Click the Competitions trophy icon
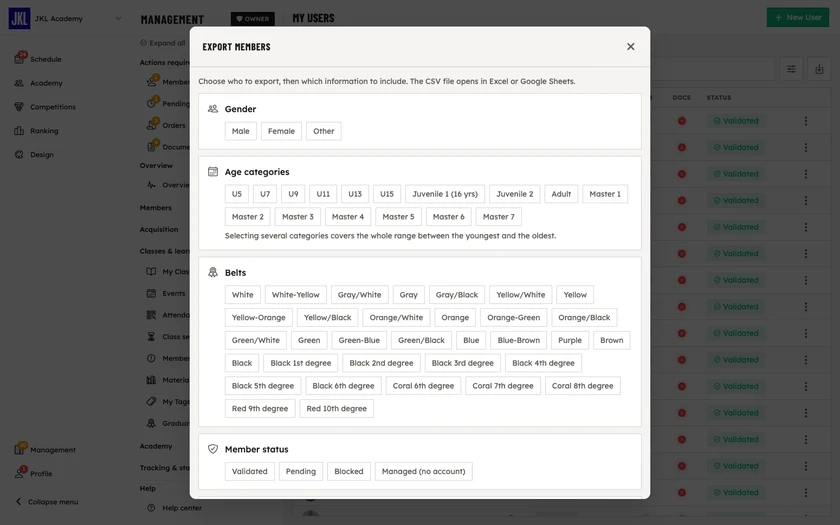This screenshot has width=840, height=525. [19, 107]
